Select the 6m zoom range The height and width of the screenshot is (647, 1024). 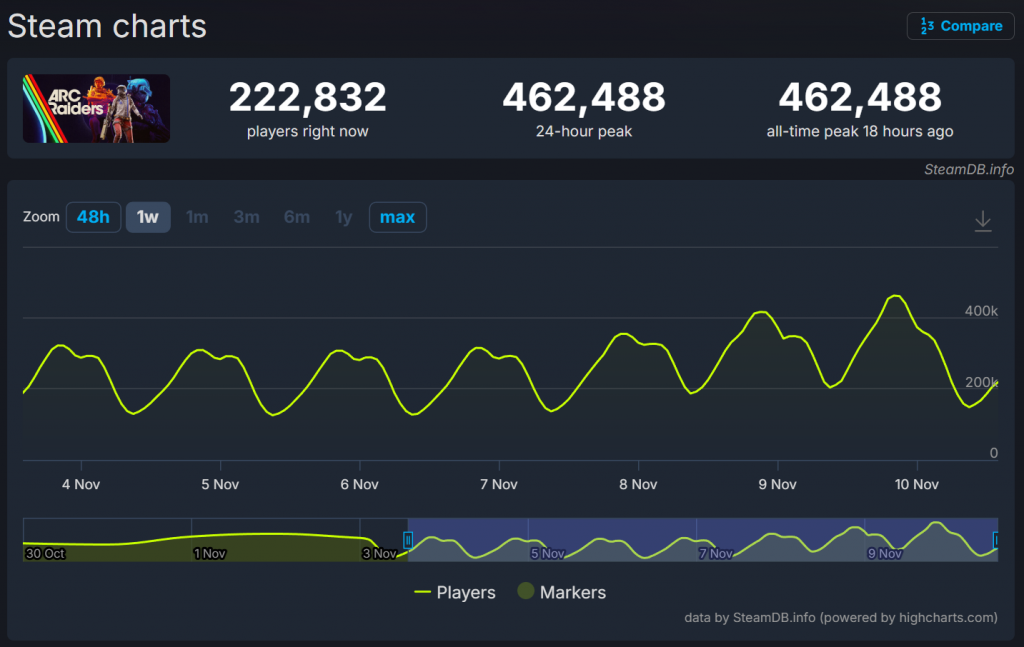[x=296, y=217]
